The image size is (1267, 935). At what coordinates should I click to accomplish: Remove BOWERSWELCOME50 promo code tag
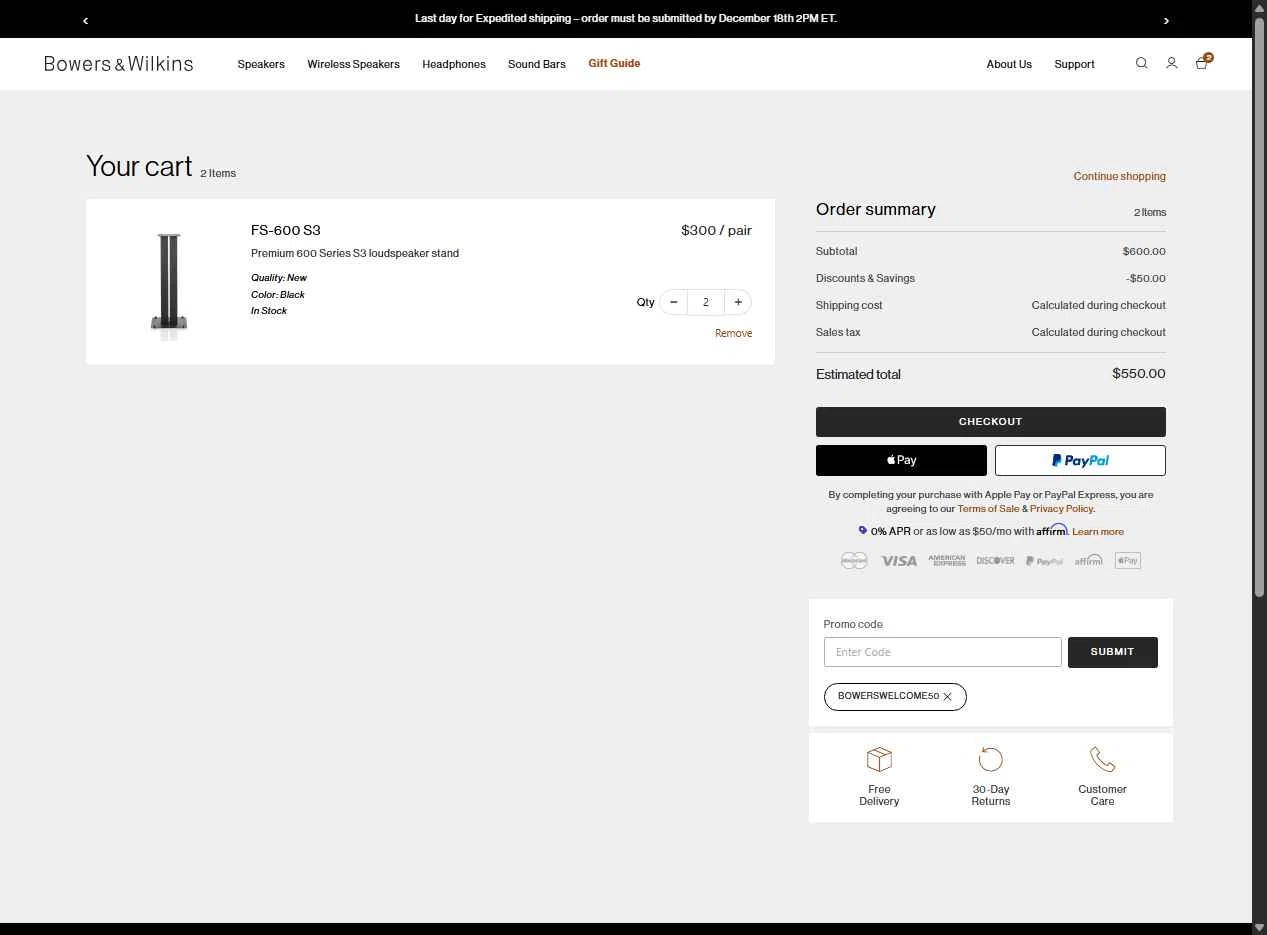tap(947, 697)
